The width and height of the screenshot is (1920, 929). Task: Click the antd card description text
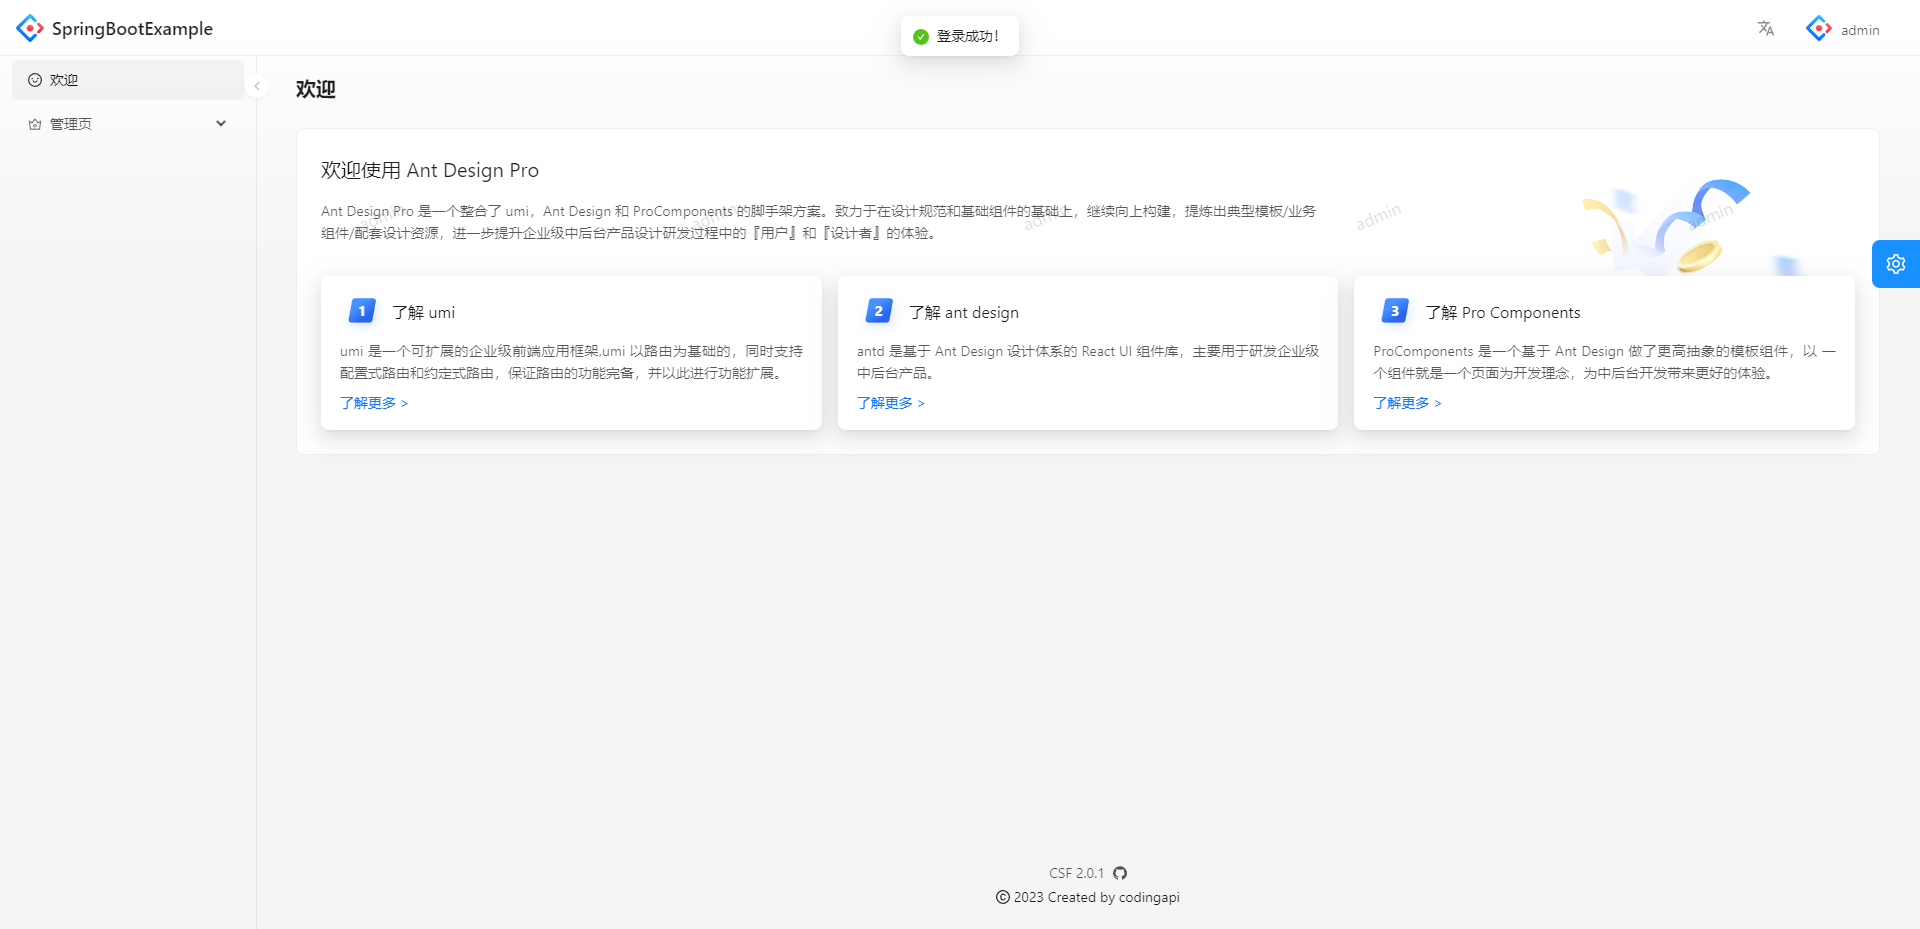(x=1088, y=362)
